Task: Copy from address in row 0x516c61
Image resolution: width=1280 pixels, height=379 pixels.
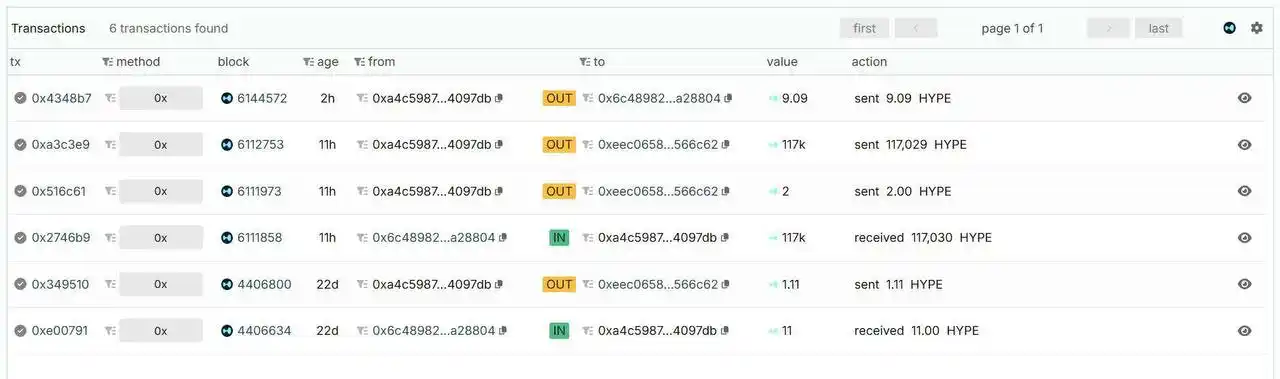Action: coord(499,191)
